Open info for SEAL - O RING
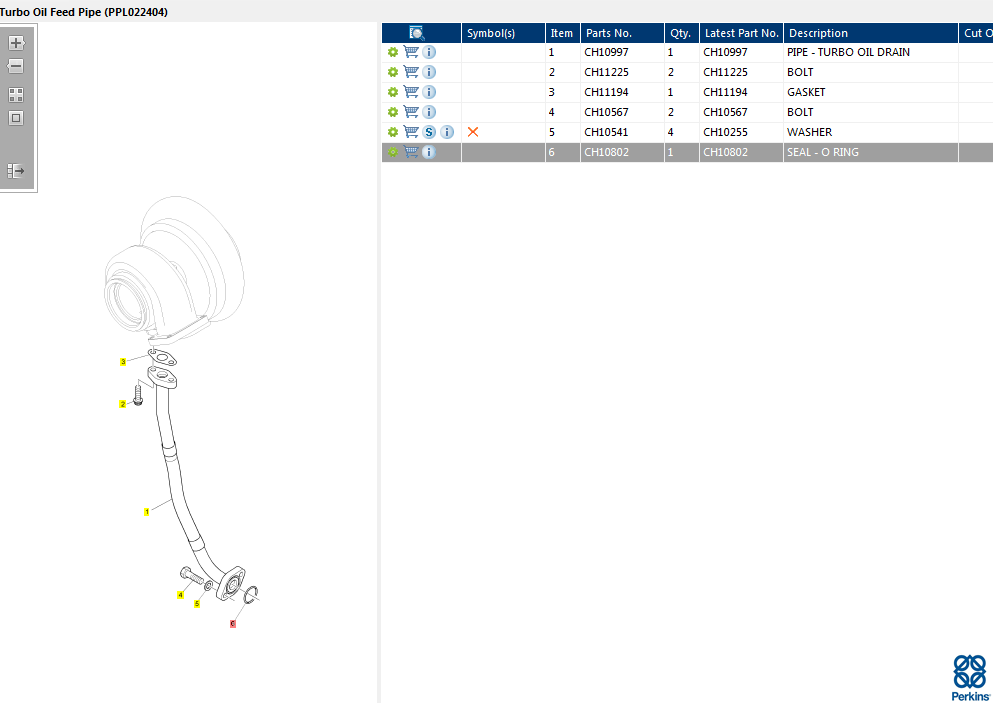The image size is (993, 703). pos(429,152)
